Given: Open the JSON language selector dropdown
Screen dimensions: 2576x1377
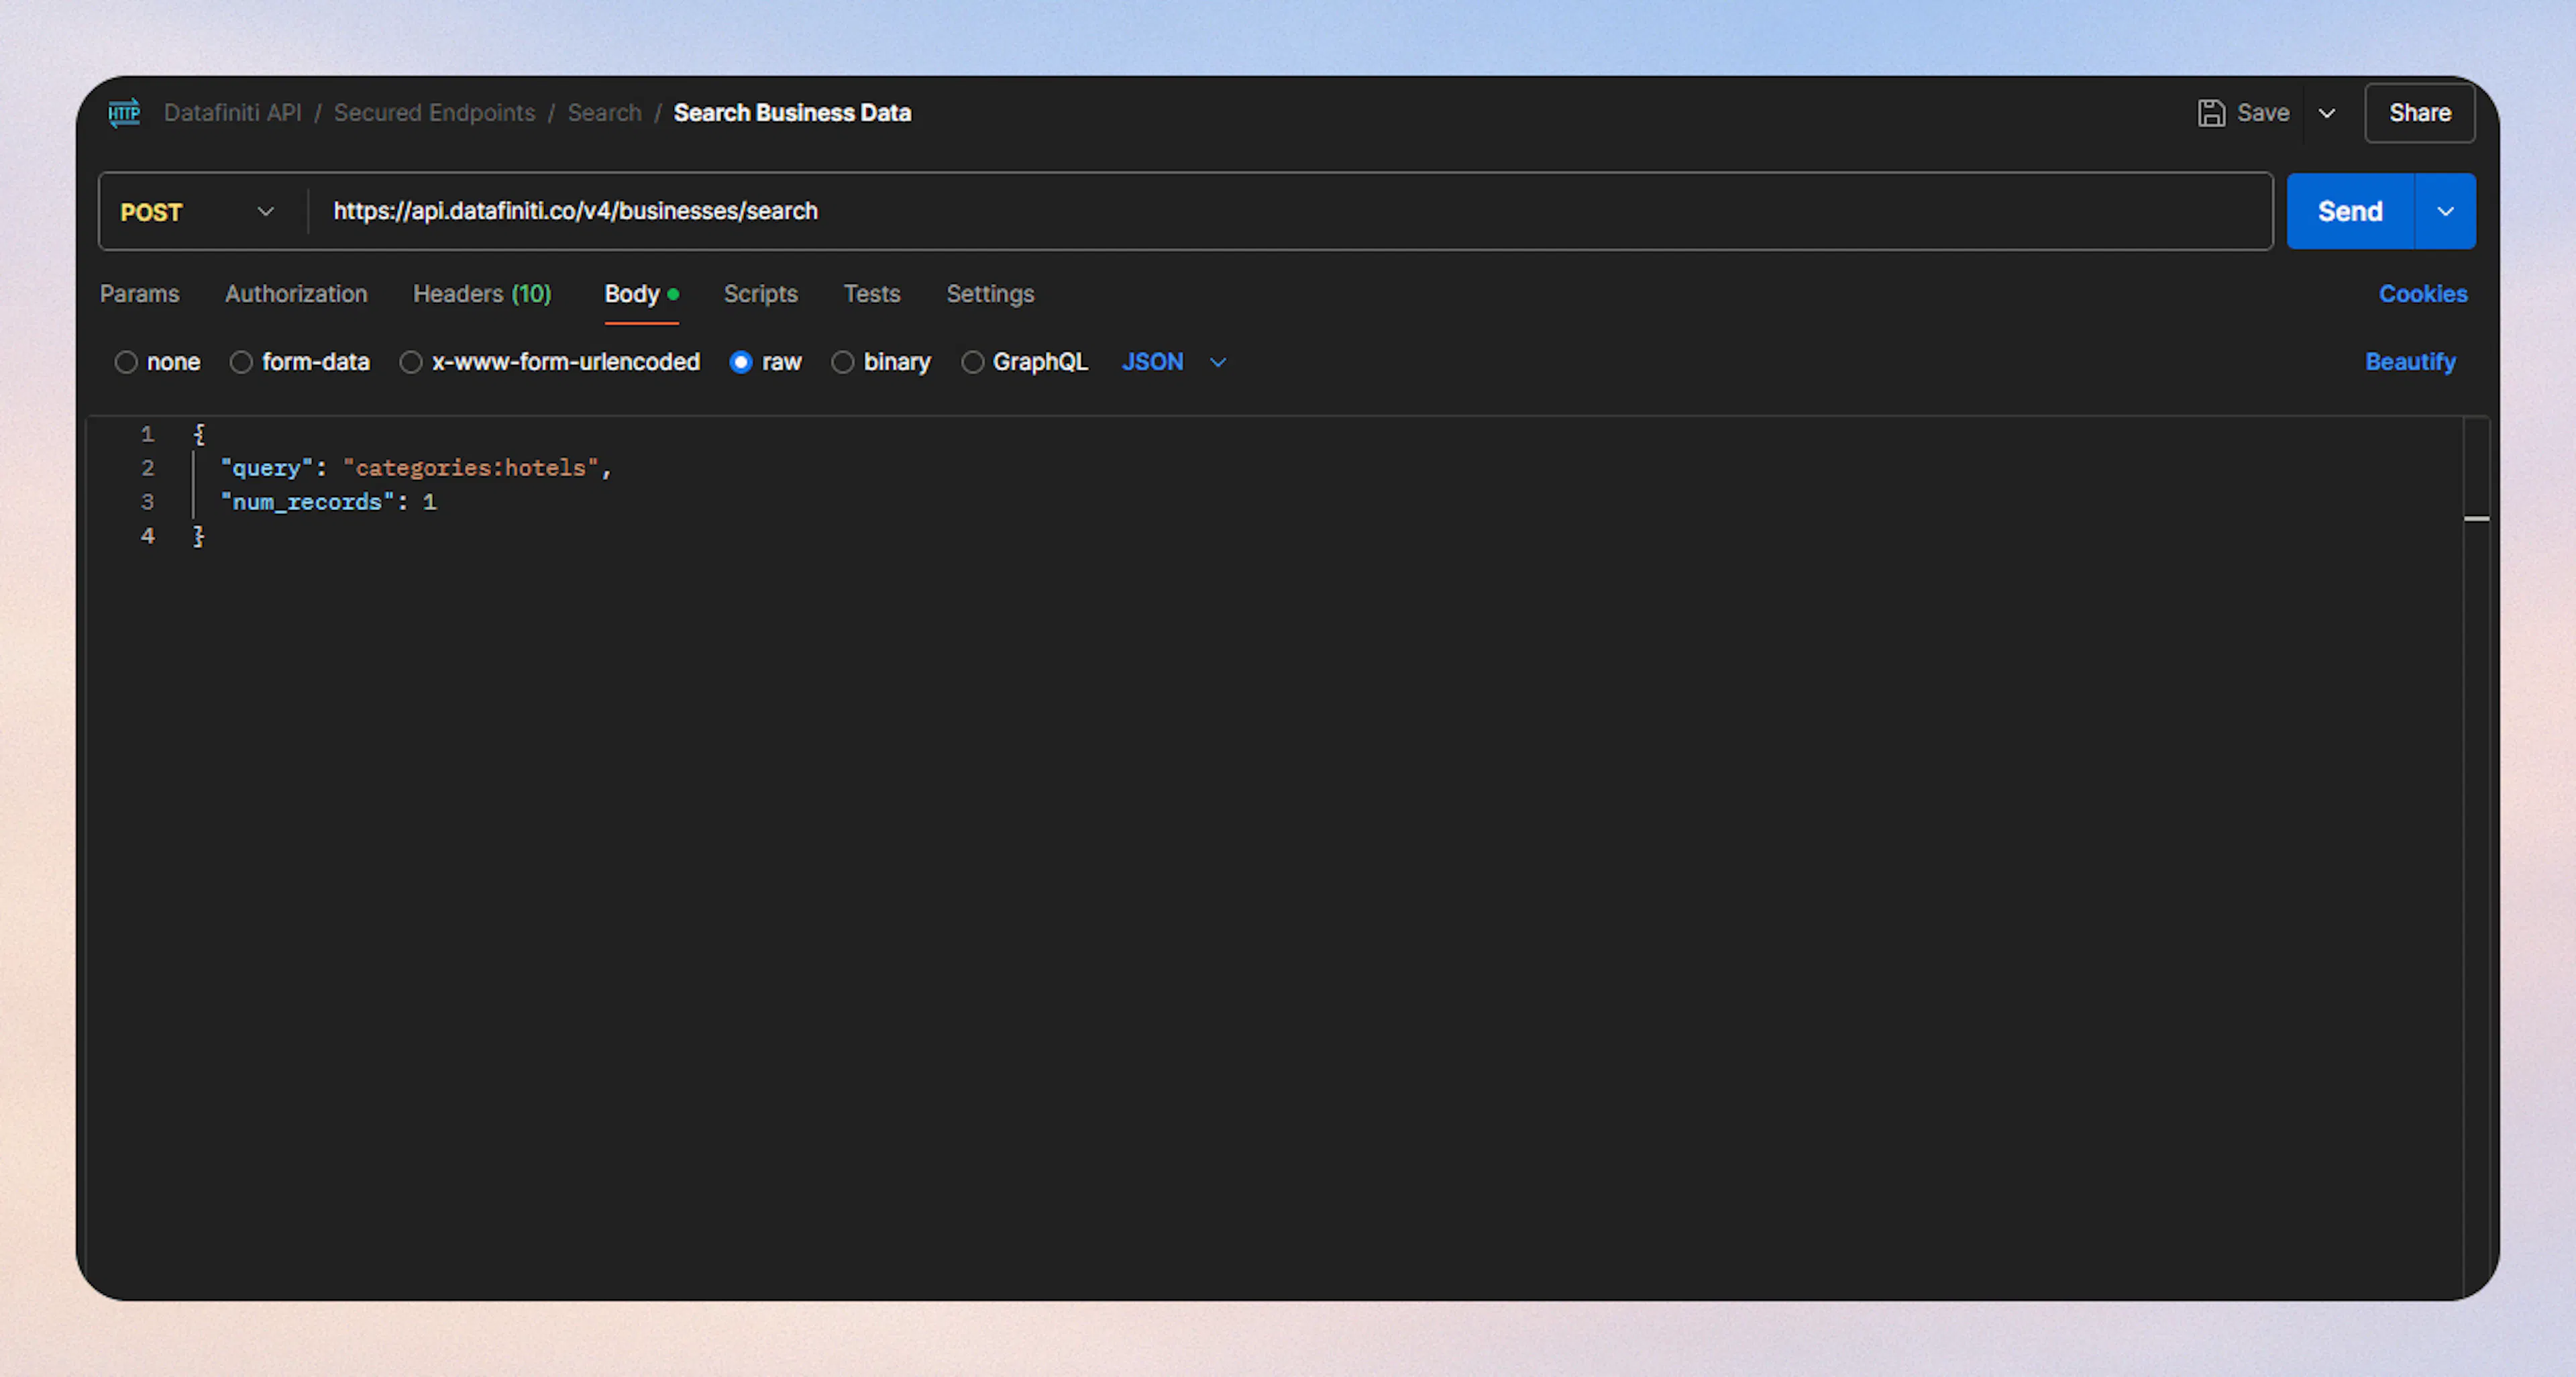Looking at the screenshot, I should click(1217, 362).
